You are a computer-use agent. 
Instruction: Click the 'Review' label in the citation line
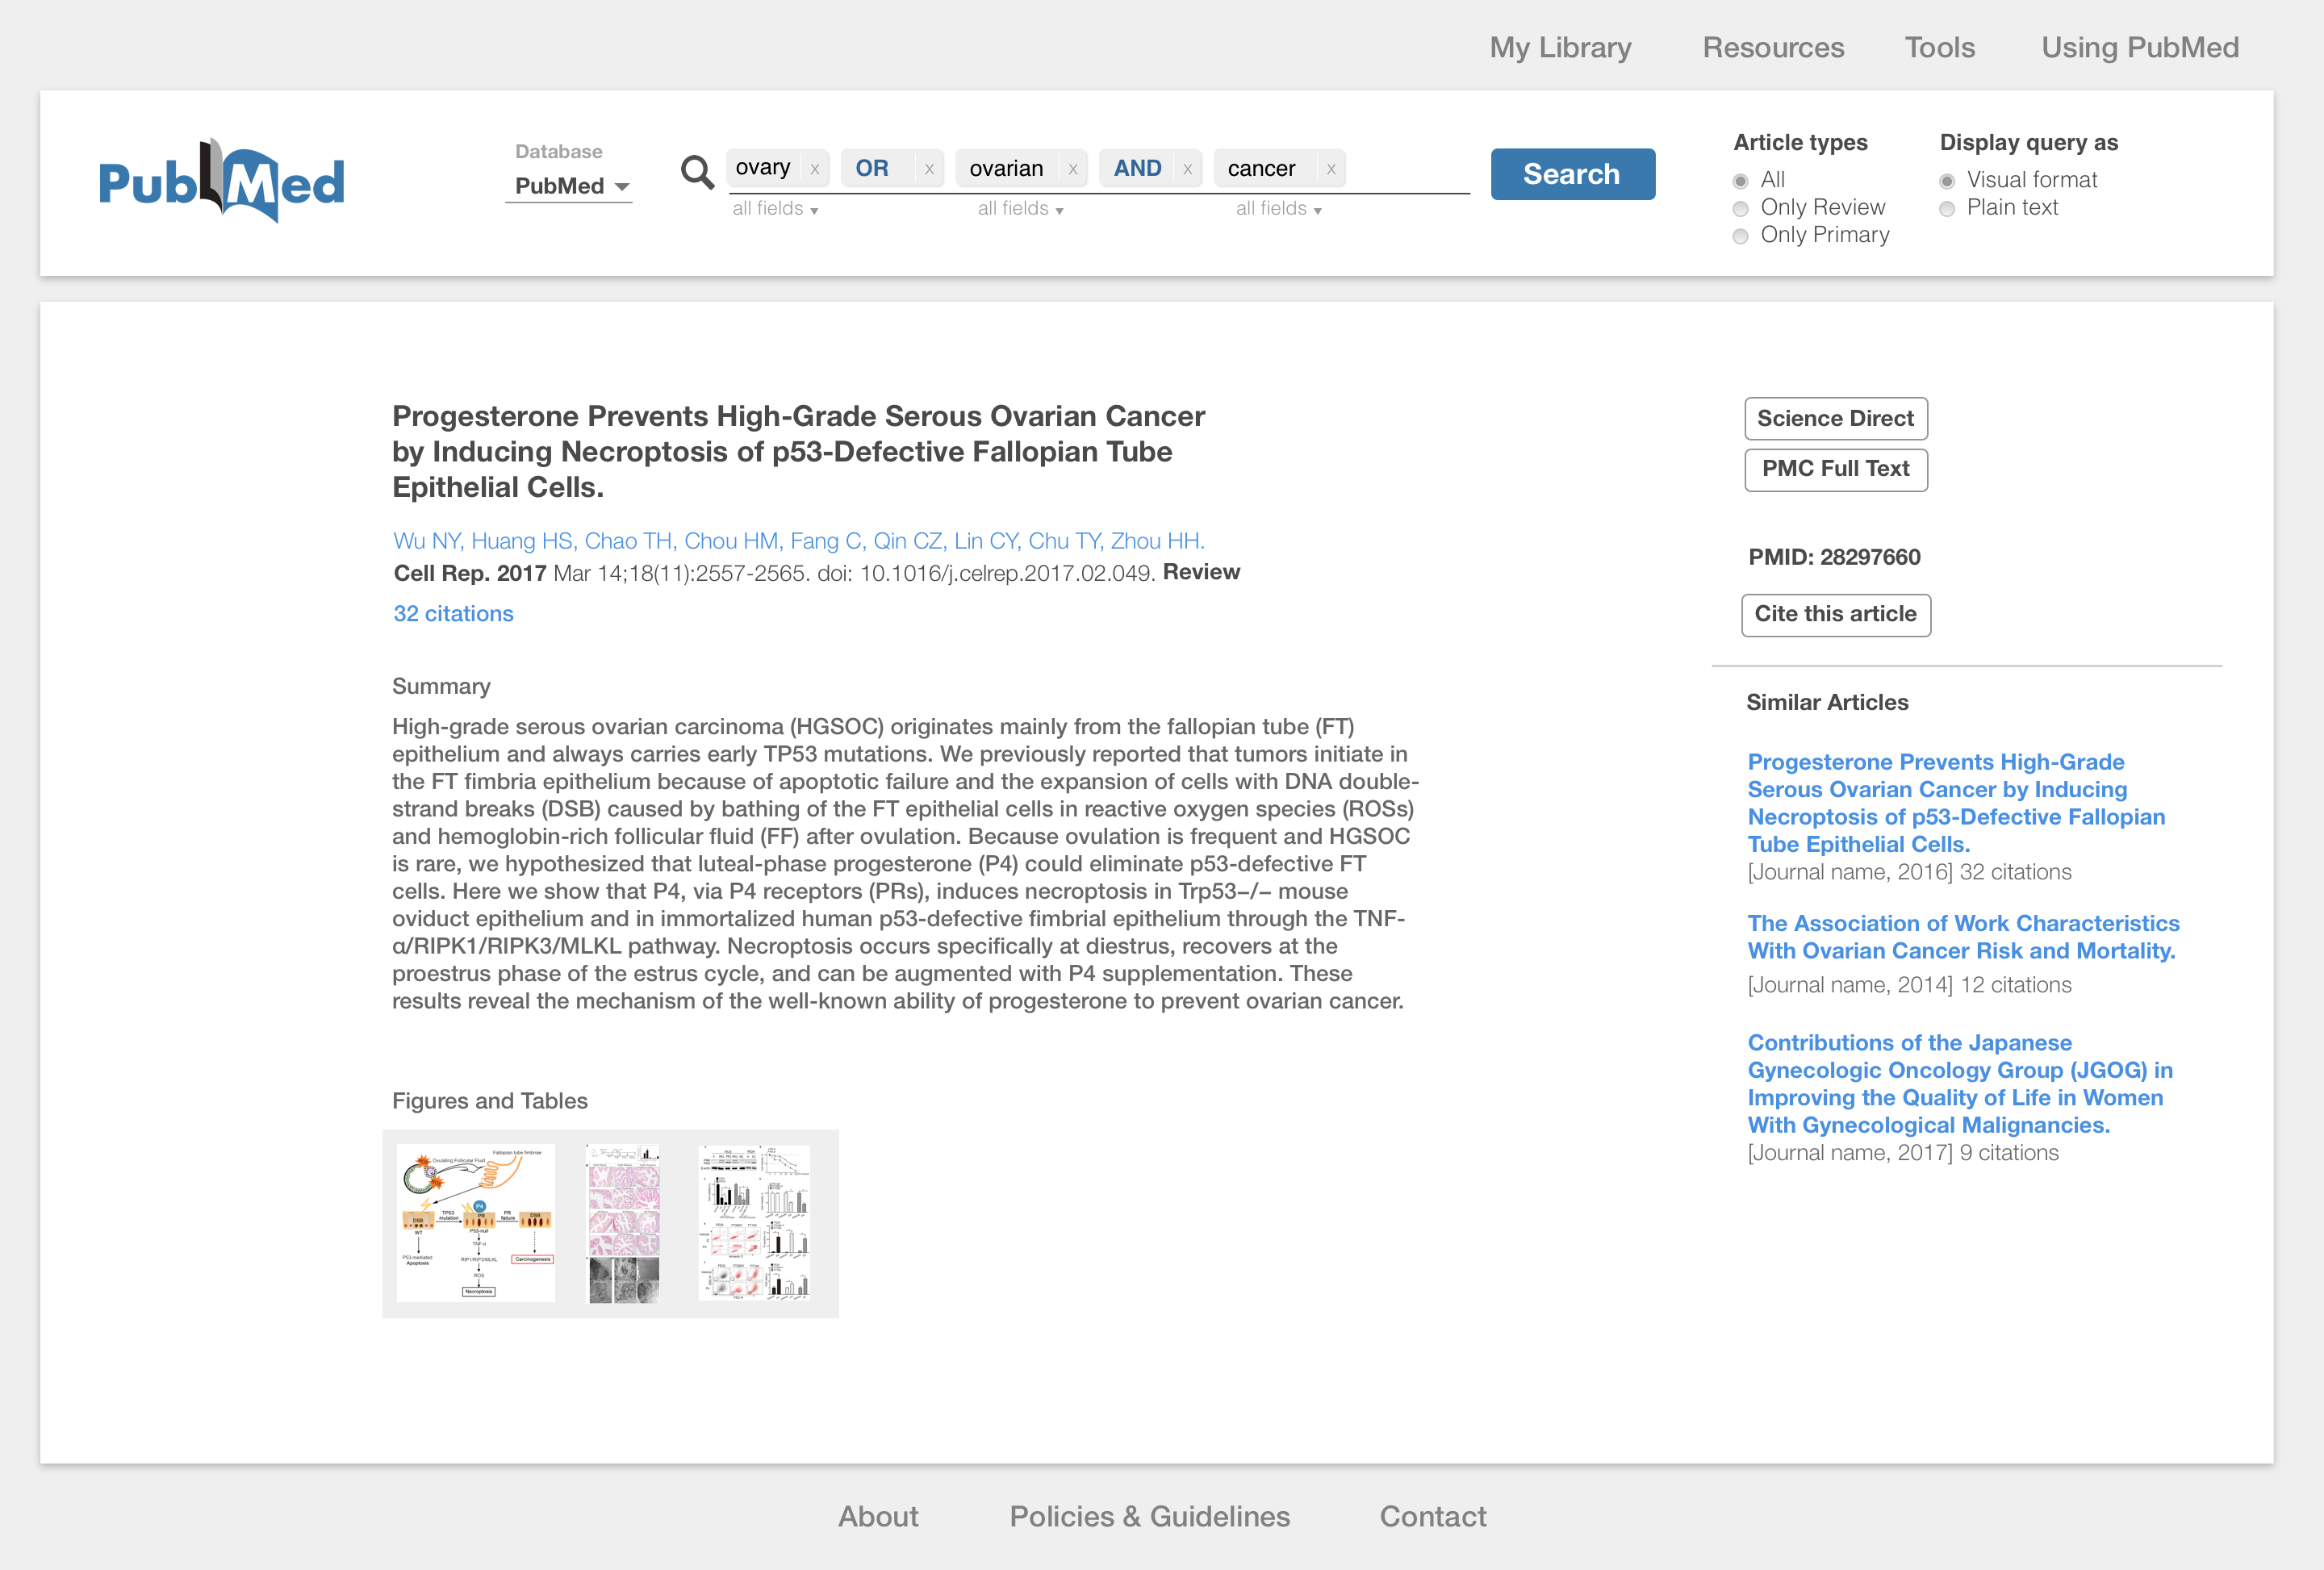click(x=1201, y=572)
